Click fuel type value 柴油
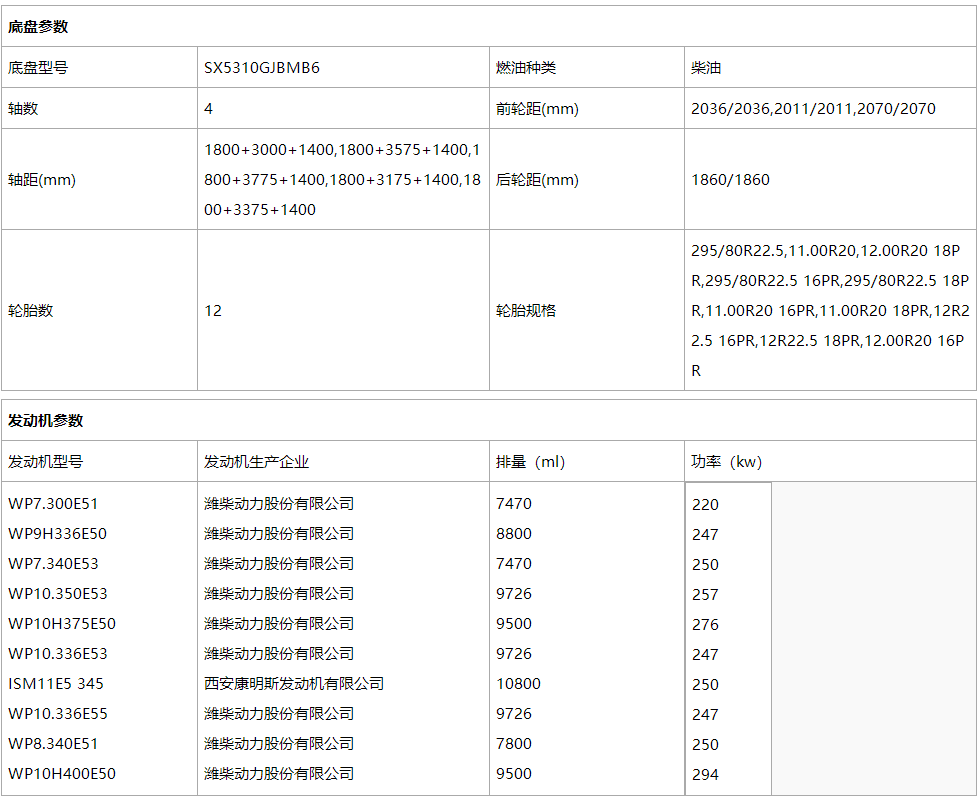978x797 pixels. [x=706, y=67]
